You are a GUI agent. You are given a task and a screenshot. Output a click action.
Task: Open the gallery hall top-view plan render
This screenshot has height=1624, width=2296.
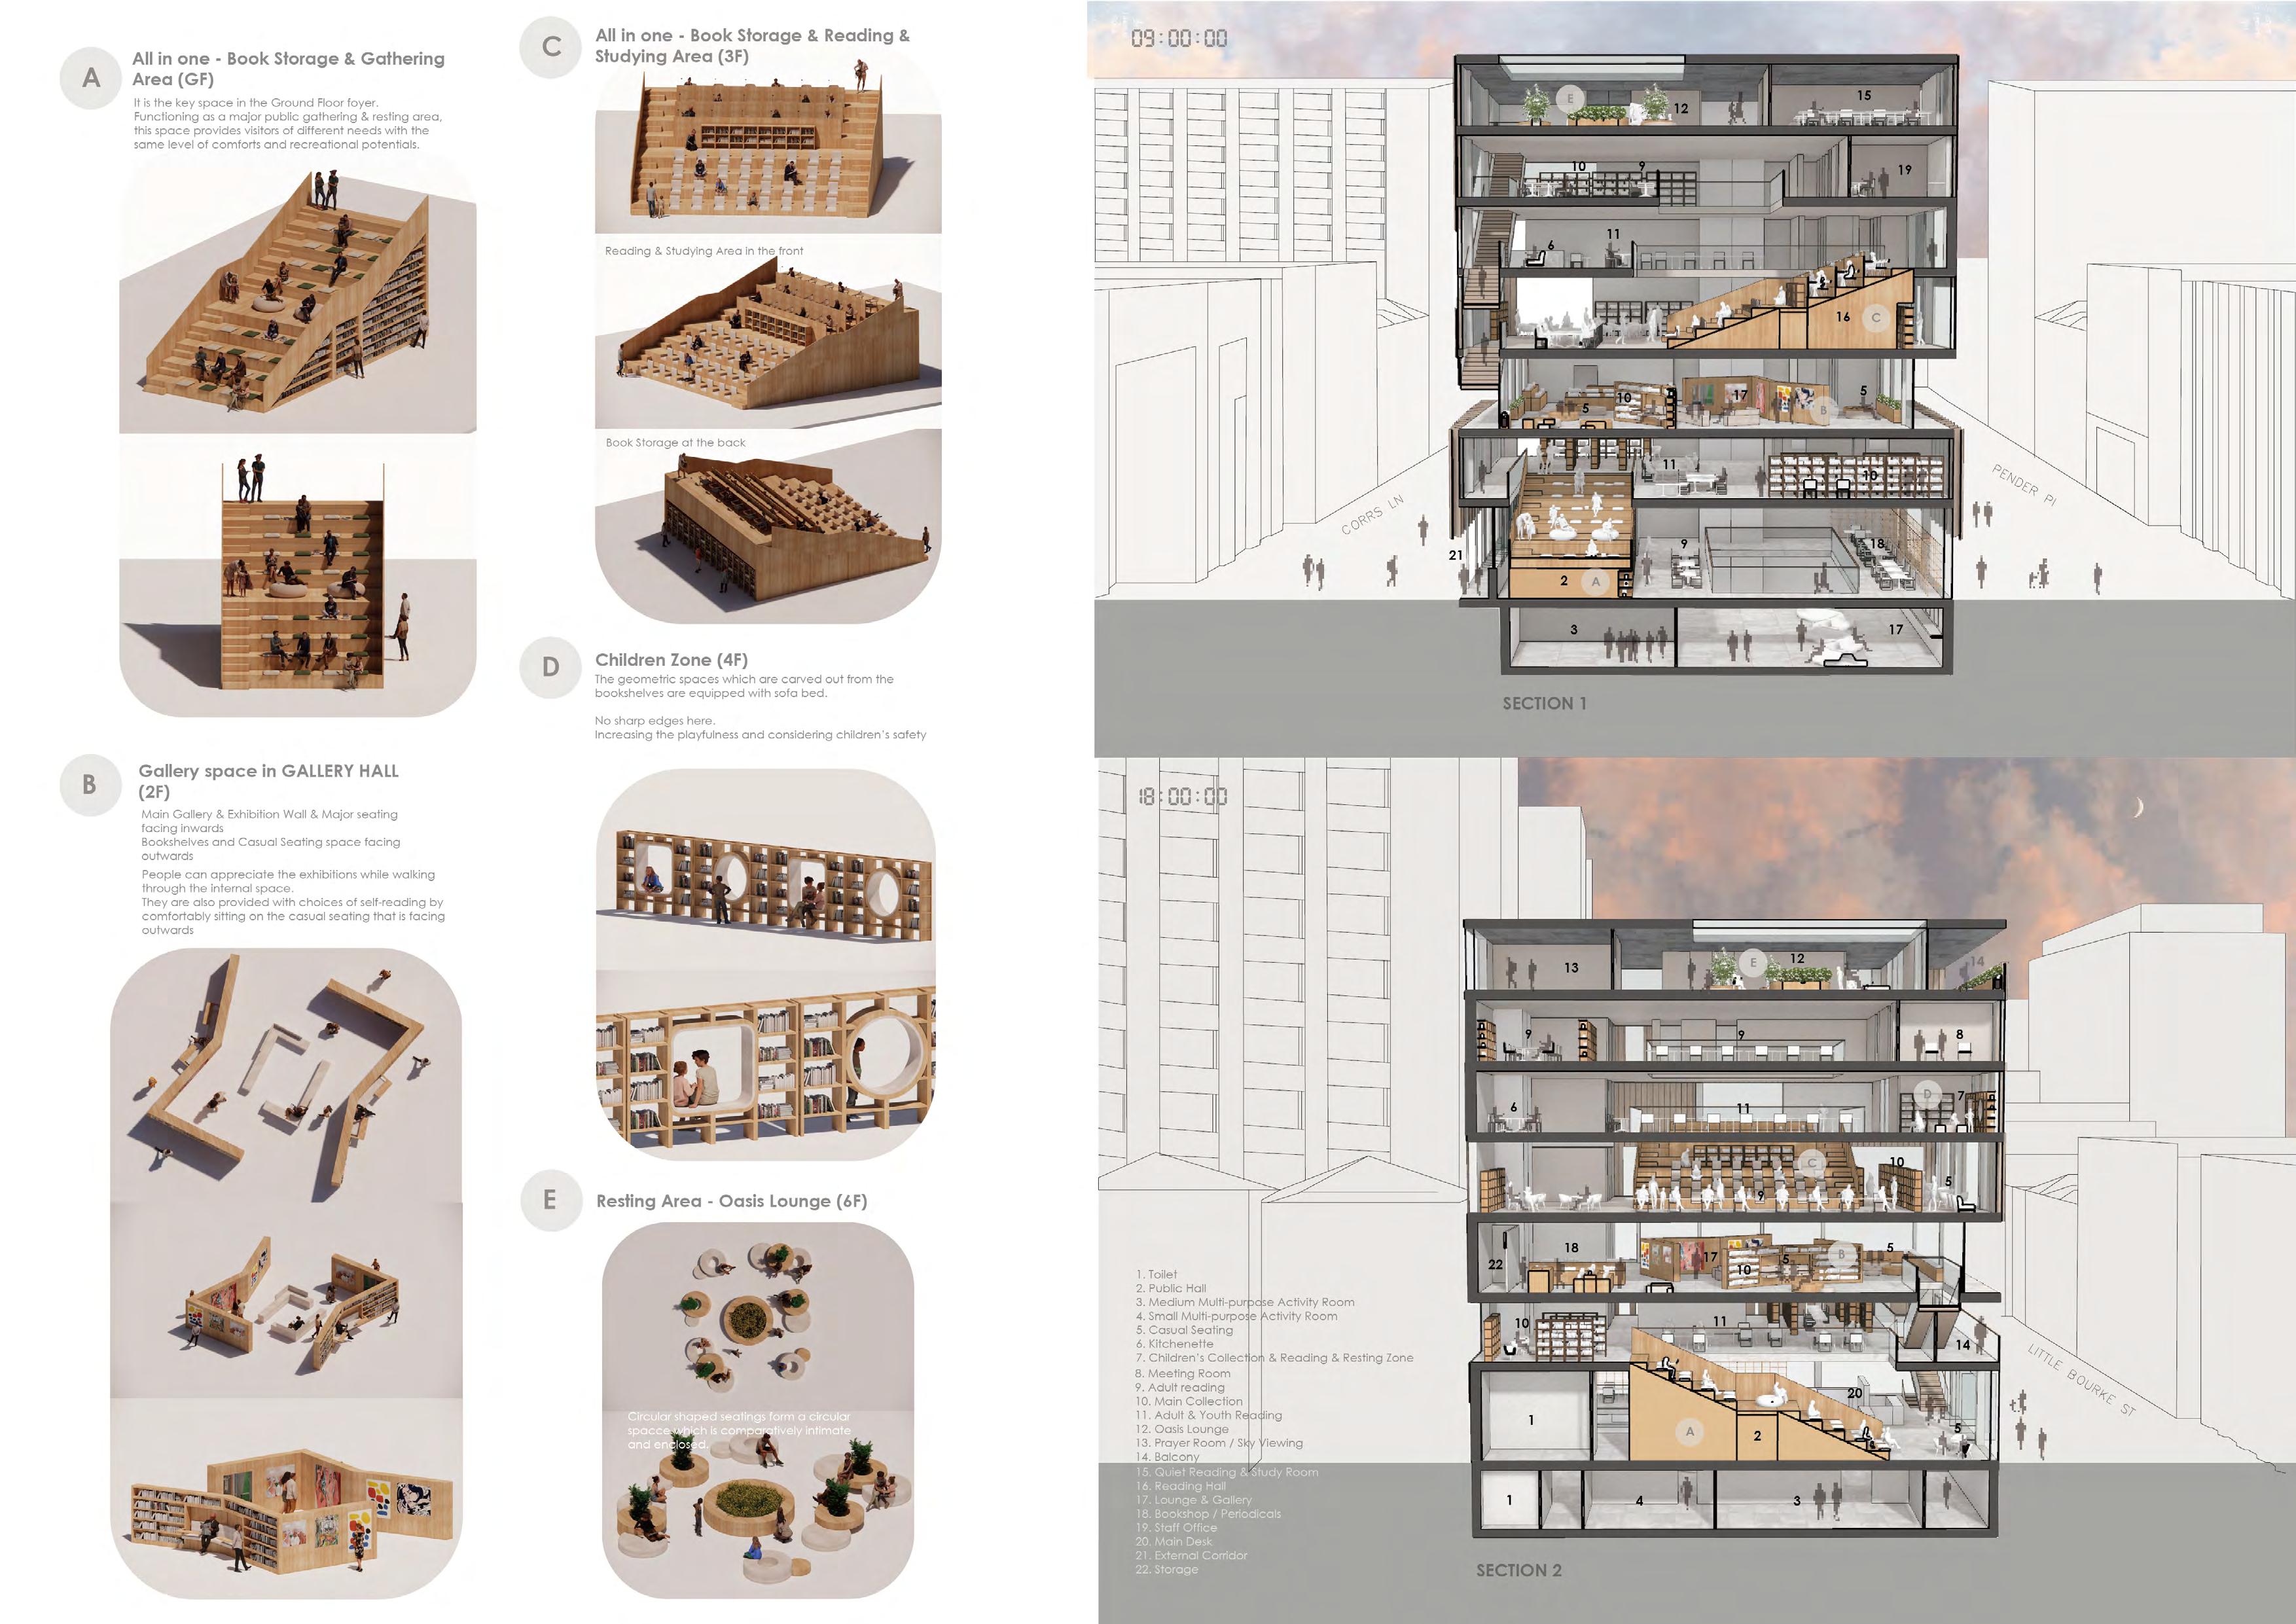tap(286, 1075)
